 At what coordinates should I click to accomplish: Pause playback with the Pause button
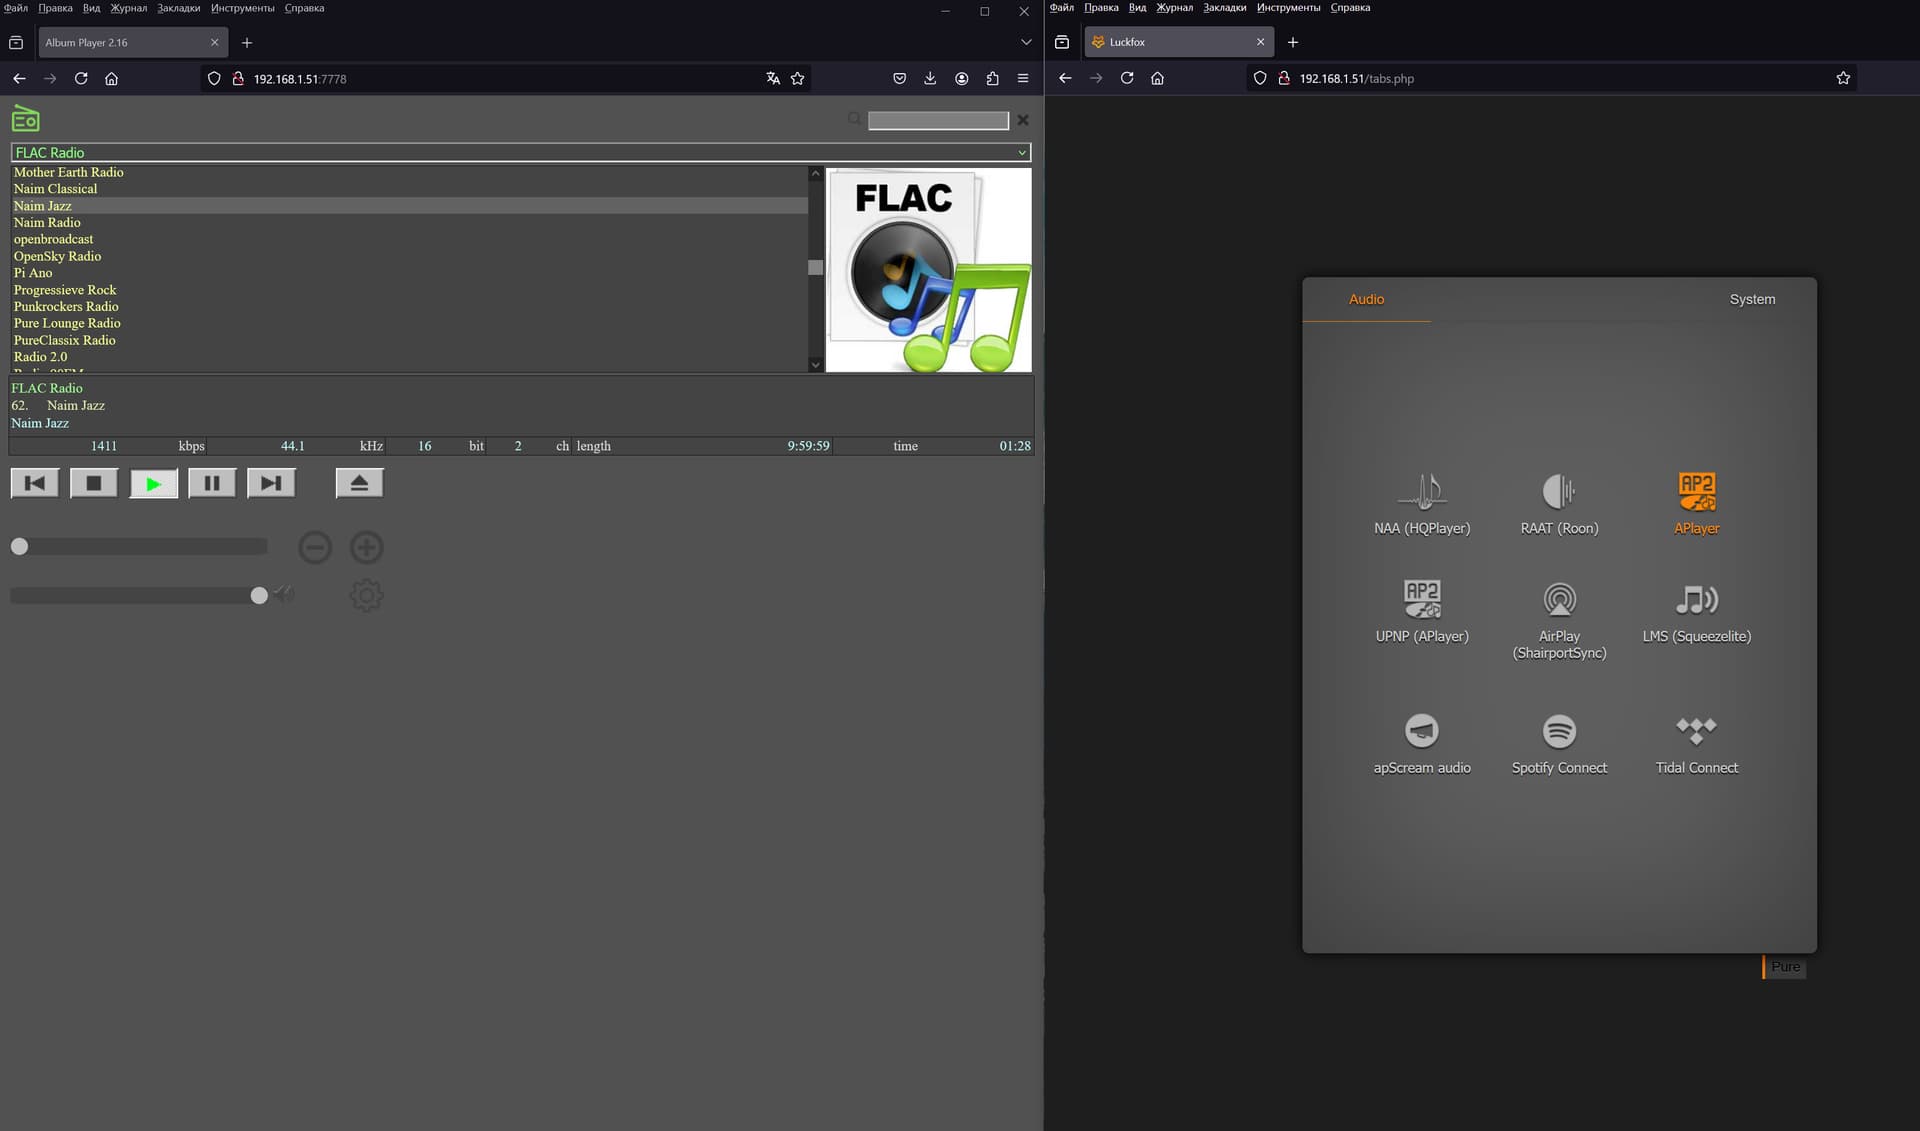coord(212,483)
